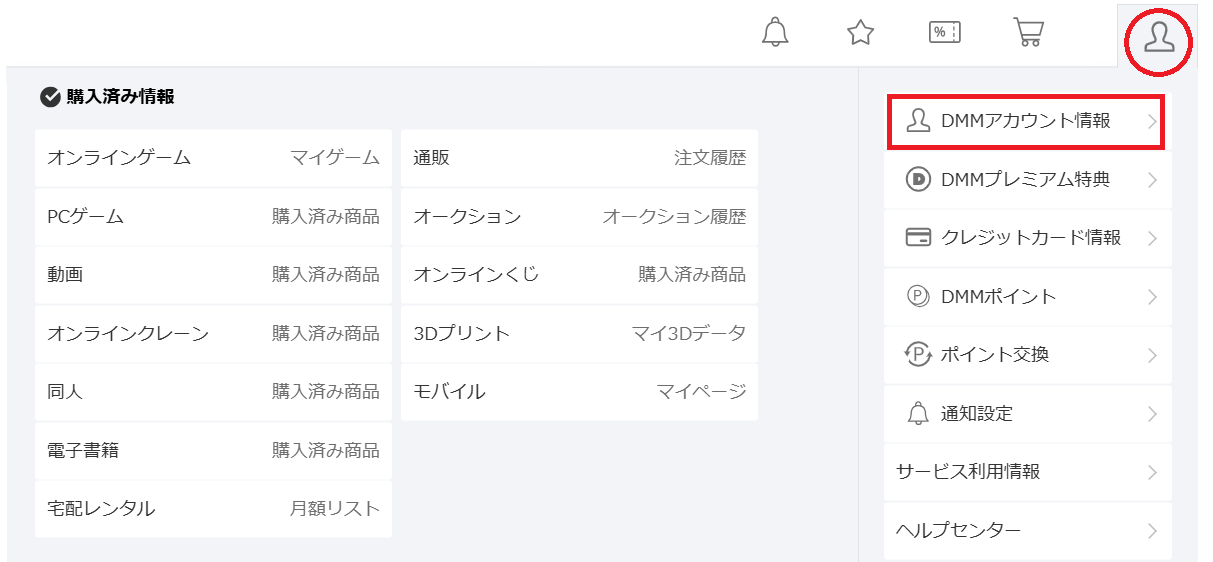1213x562 pixels.
Task: Click the D badge icon beside DMMプレミアム特典
Action: [917, 180]
